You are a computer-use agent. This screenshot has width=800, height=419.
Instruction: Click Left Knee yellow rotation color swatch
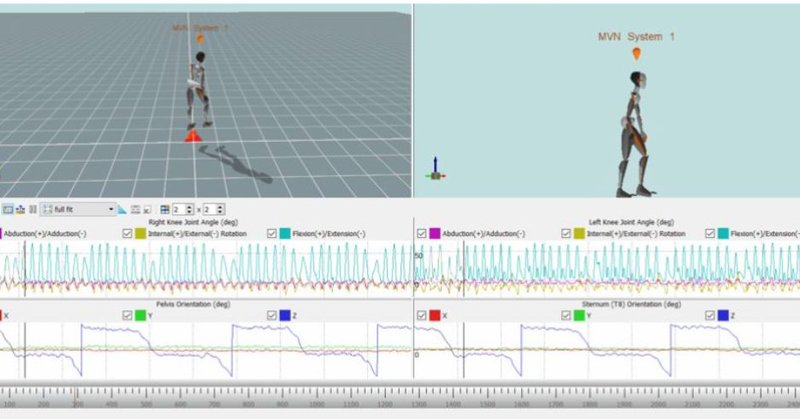(x=579, y=233)
